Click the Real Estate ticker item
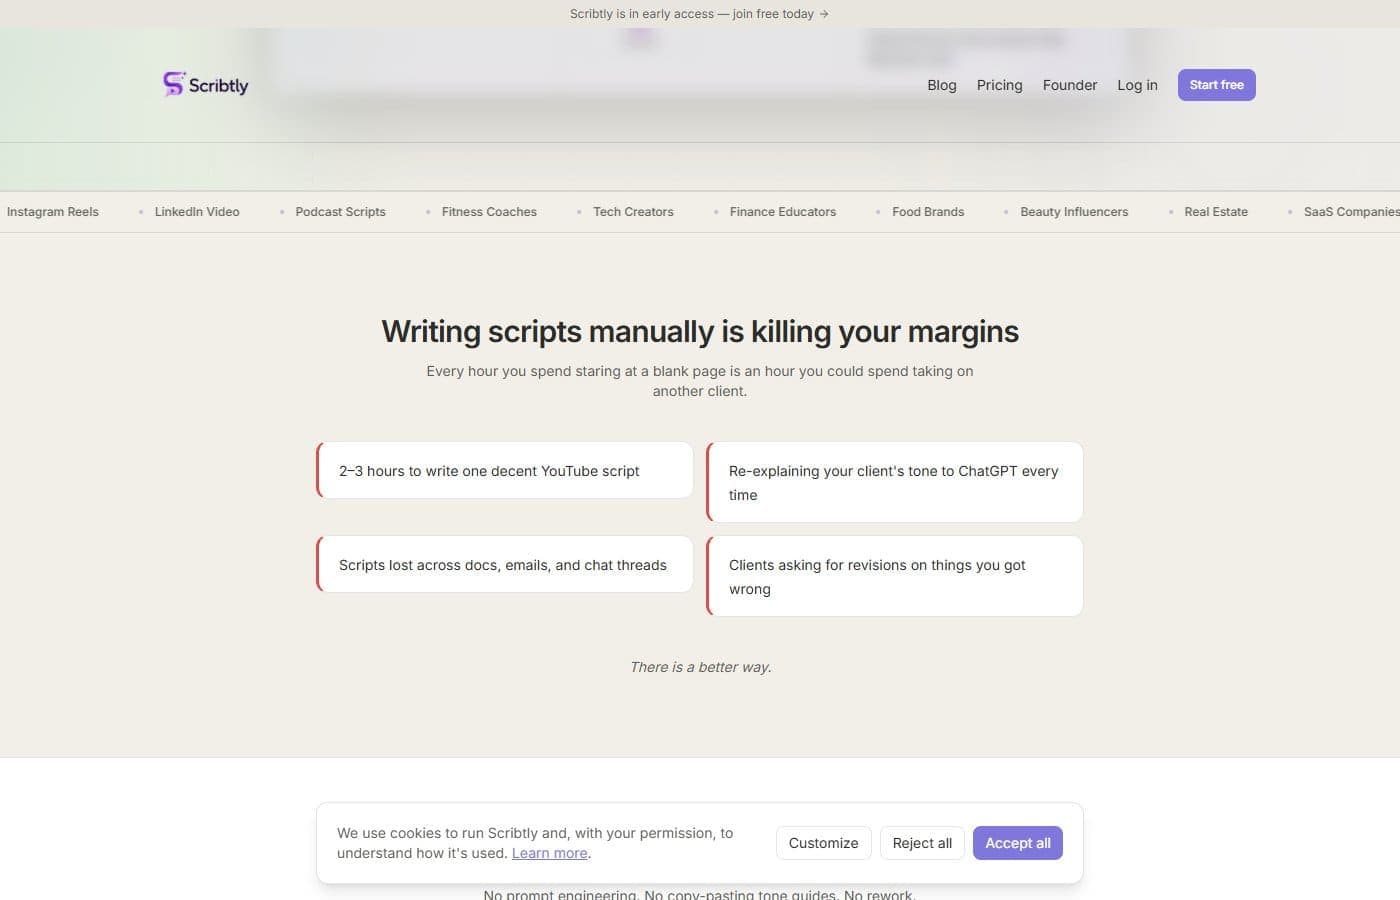Image resolution: width=1400 pixels, height=900 pixels. pyautogui.click(x=1216, y=212)
